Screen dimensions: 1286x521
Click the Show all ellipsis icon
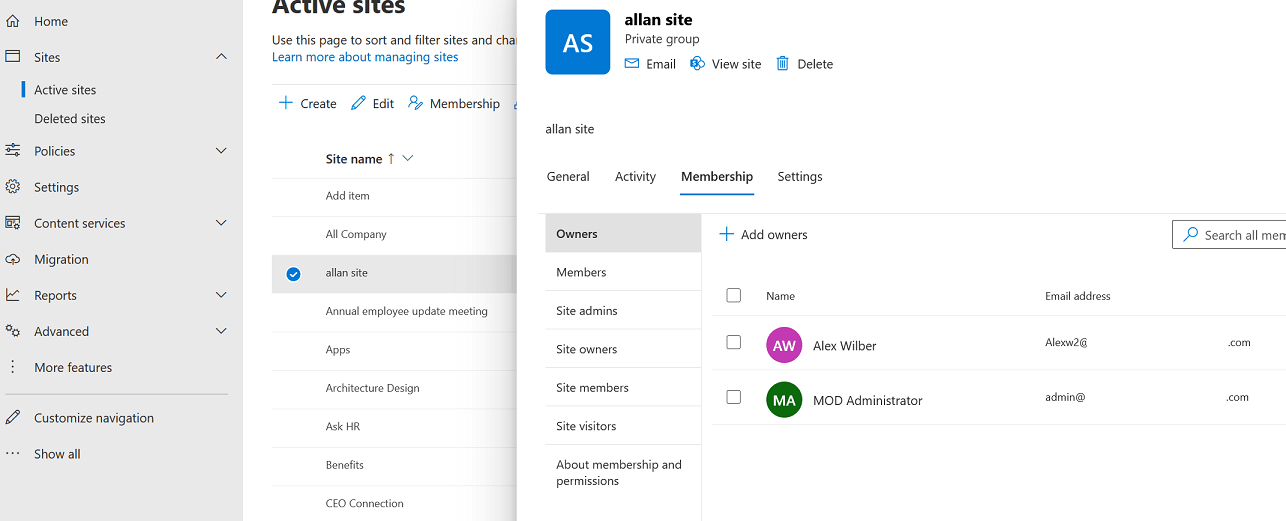[13, 453]
